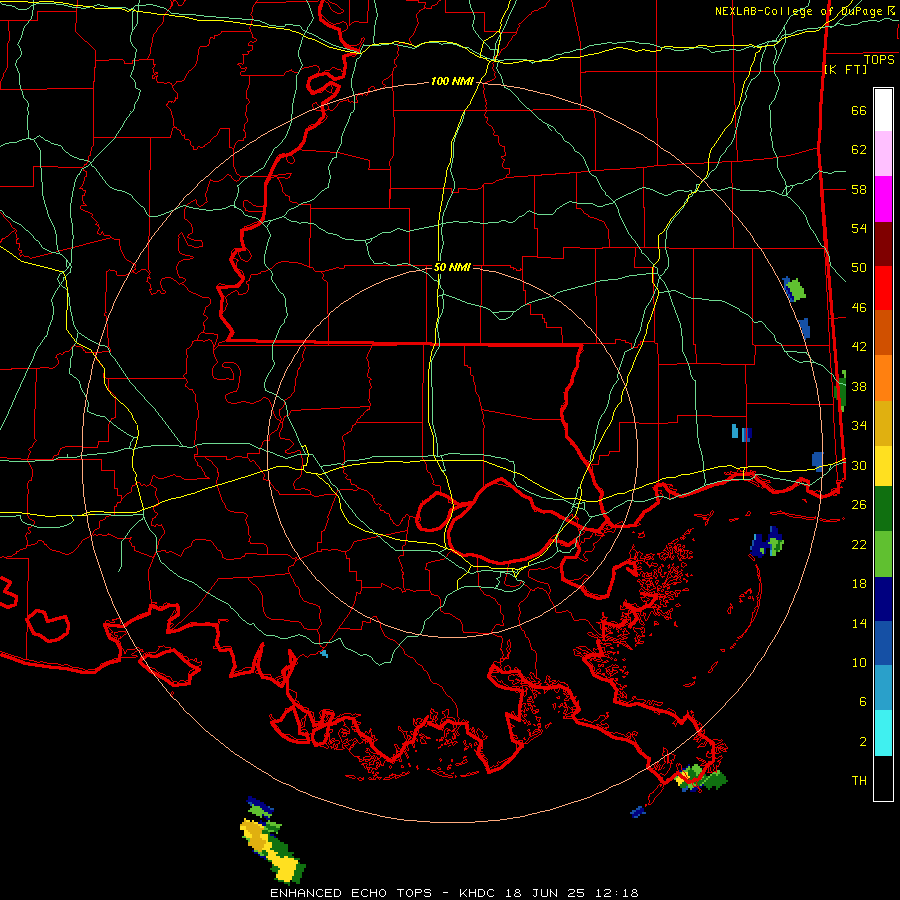Viewport: 900px width, 900px height.
Task: Click the tiny cyan echo pixel on the southwest coast
Action: click(x=324, y=653)
